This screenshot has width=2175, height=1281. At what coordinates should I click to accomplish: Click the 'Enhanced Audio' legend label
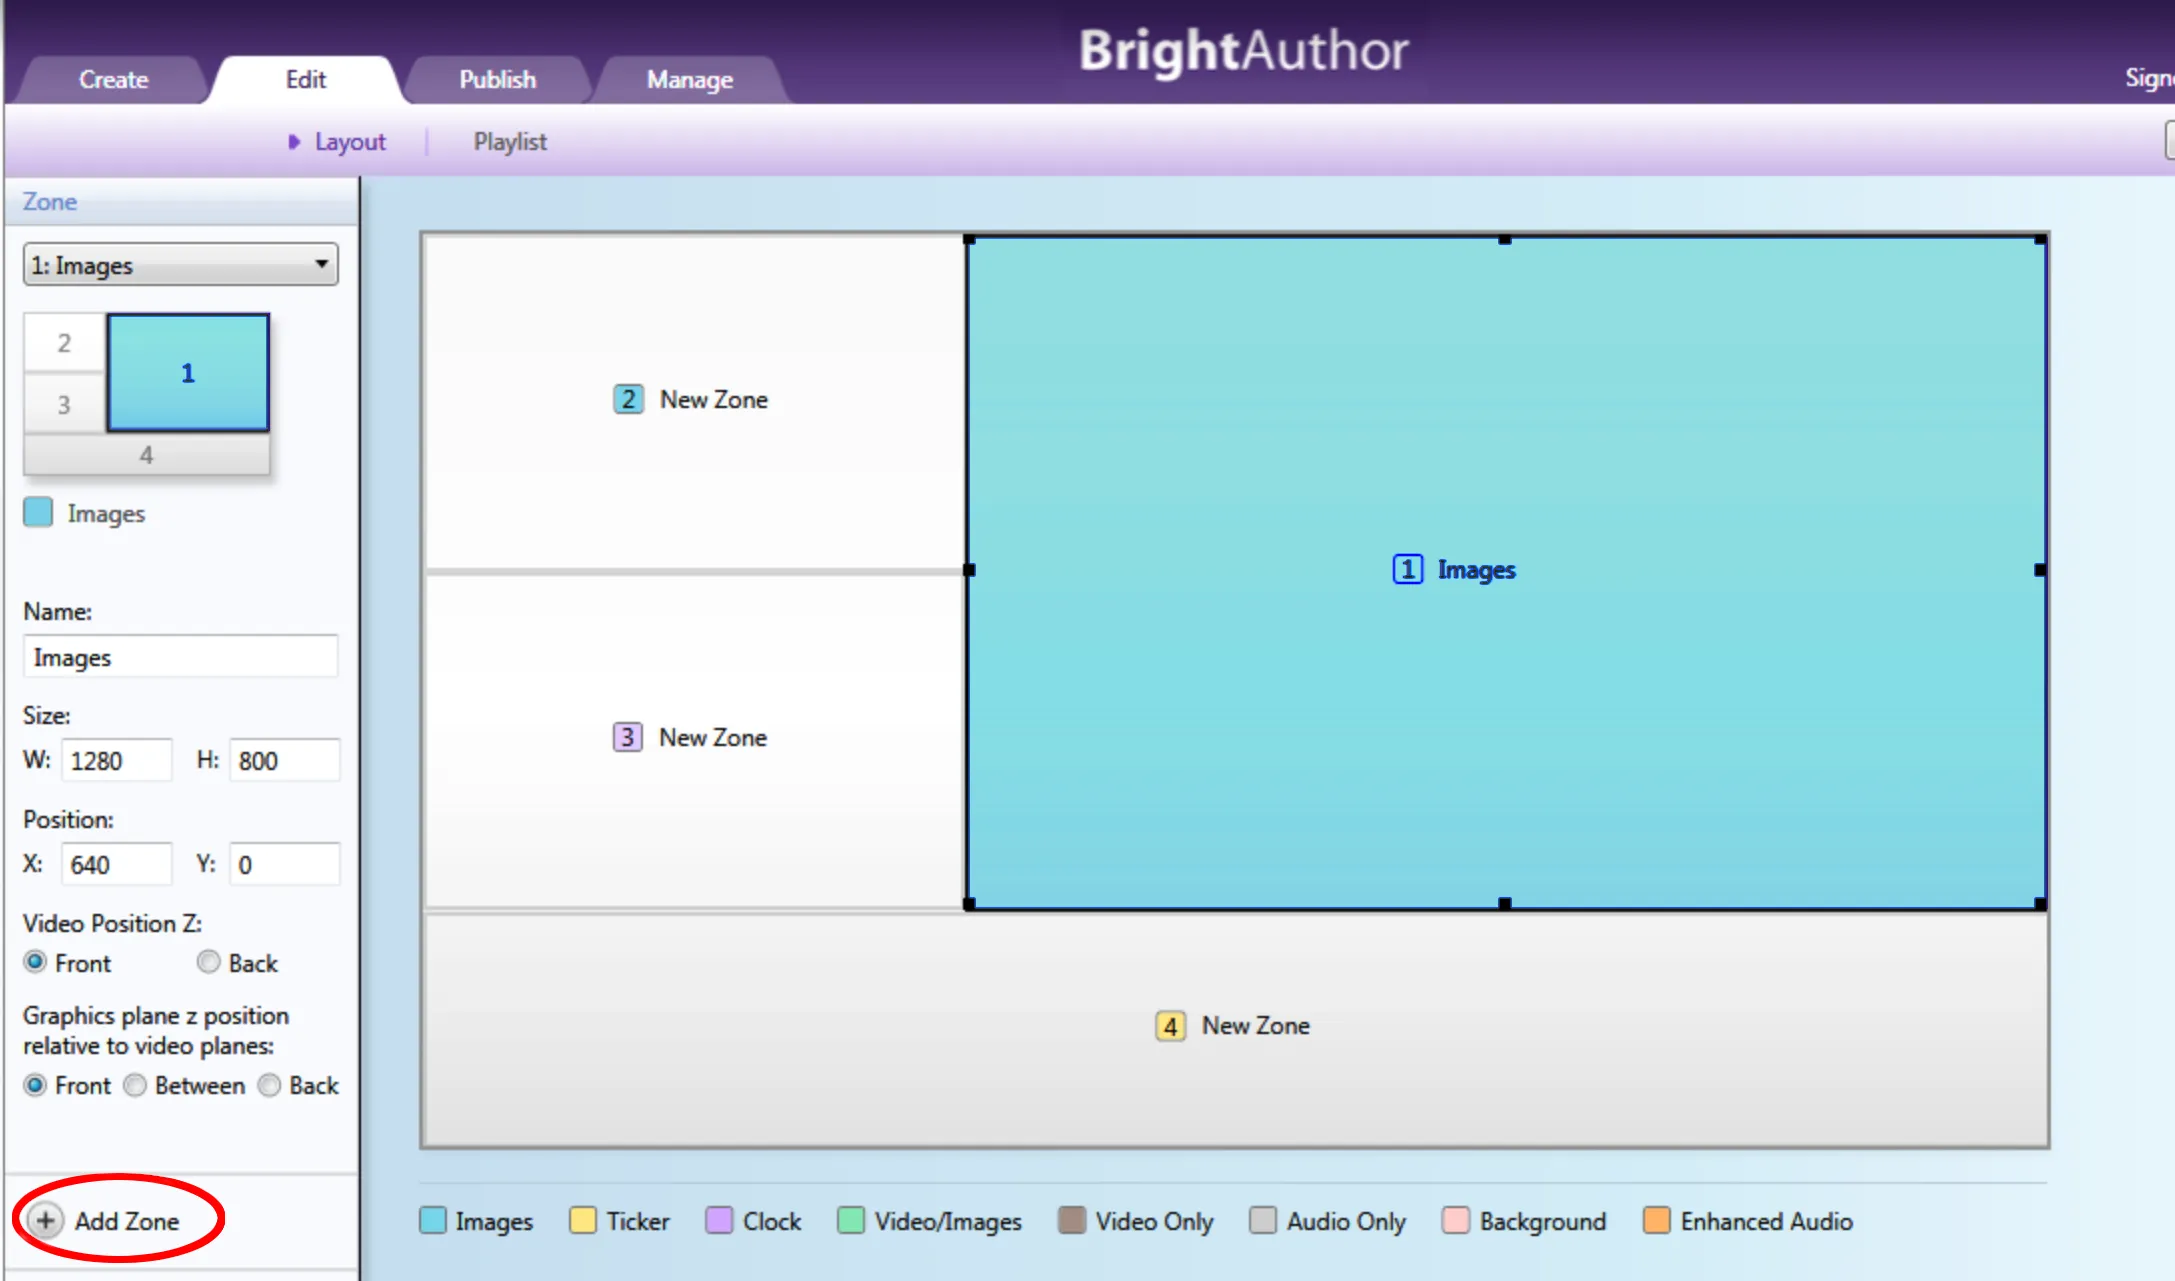(1767, 1221)
